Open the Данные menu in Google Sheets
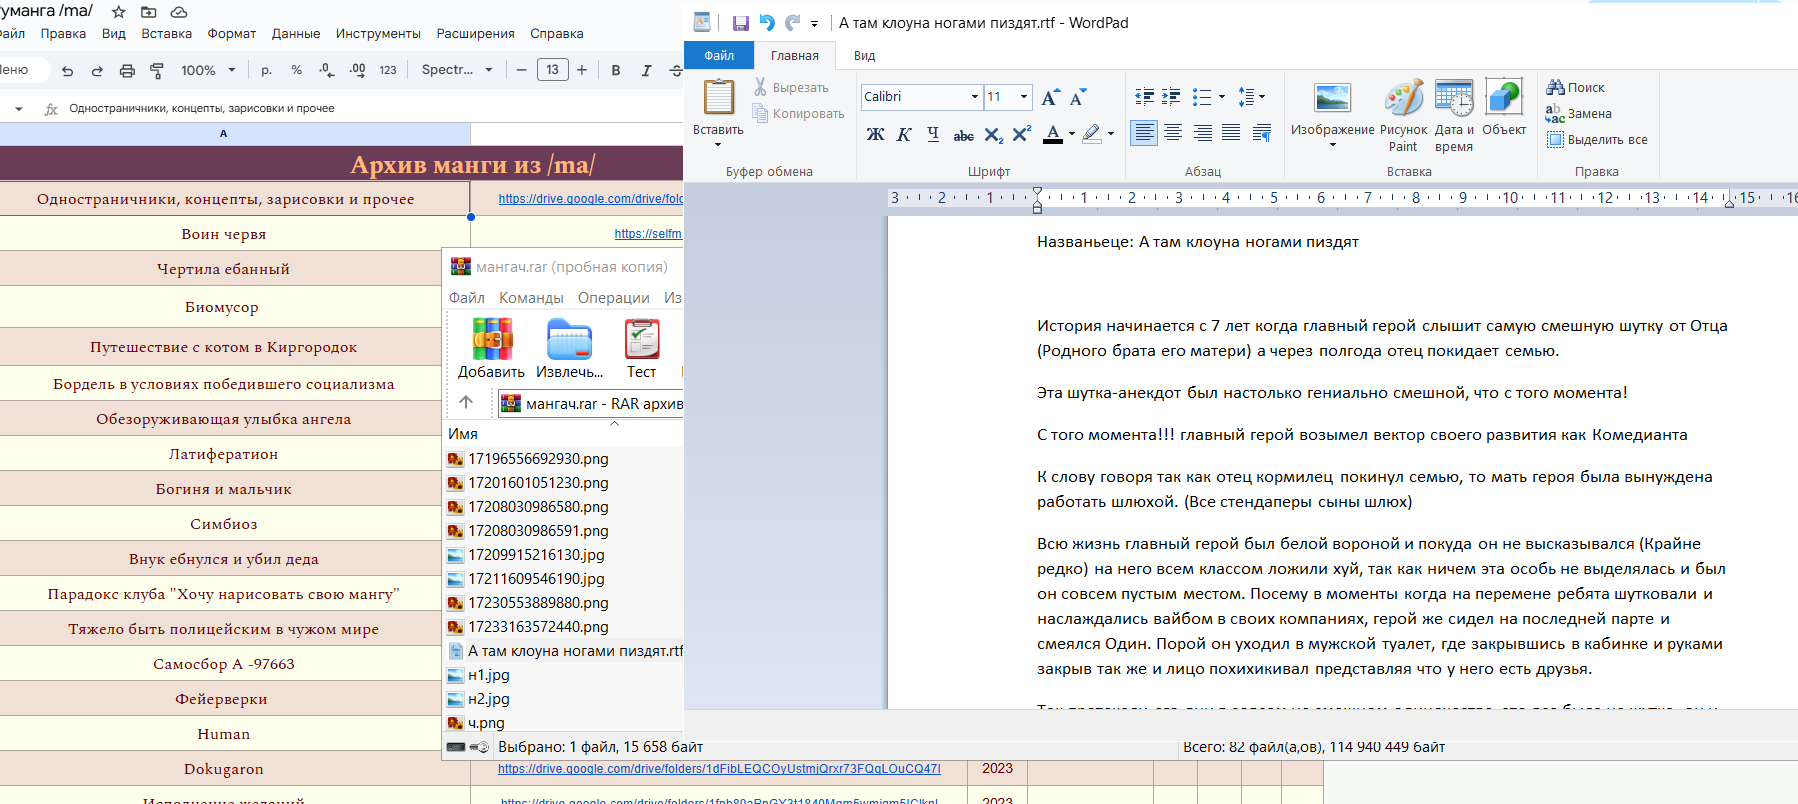 click(x=296, y=34)
